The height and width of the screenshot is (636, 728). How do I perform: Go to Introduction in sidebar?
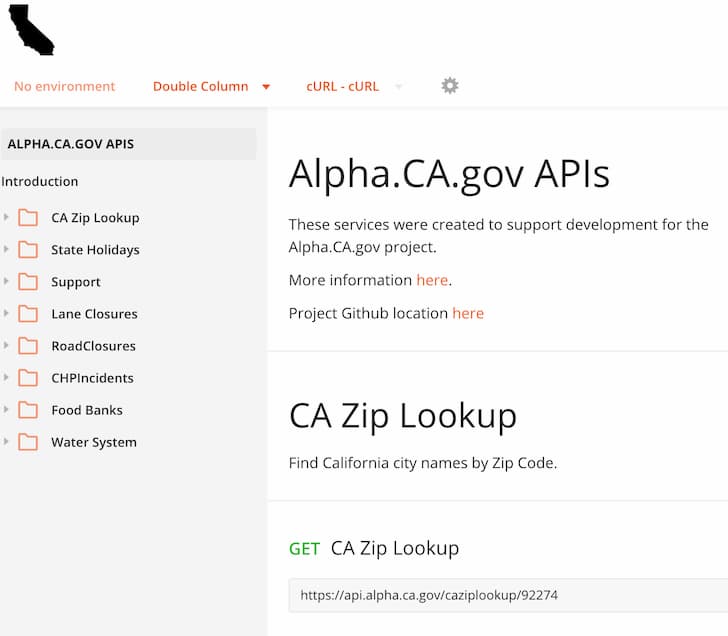39,182
